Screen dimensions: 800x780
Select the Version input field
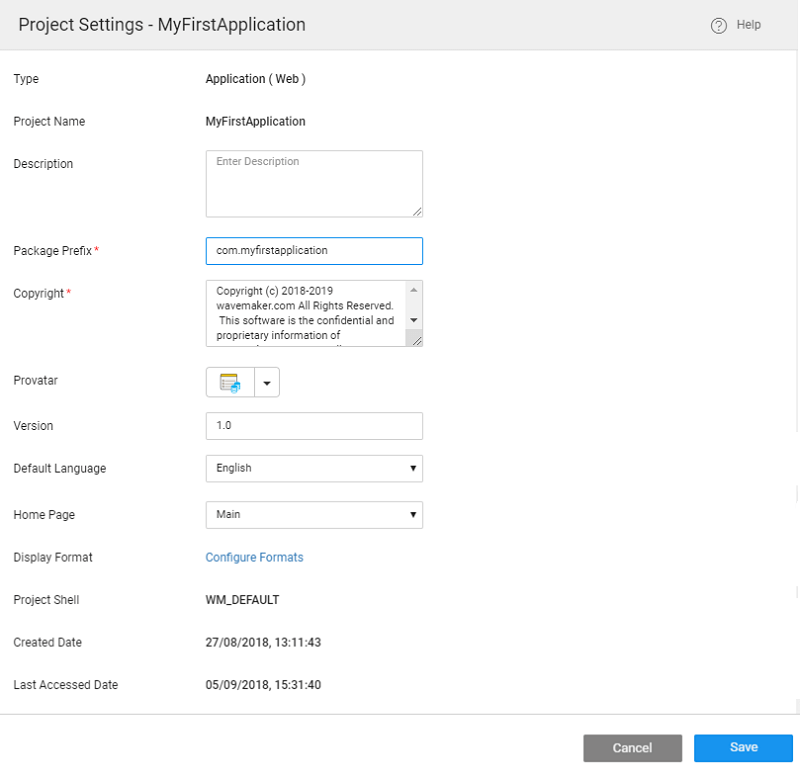[313, 426]
